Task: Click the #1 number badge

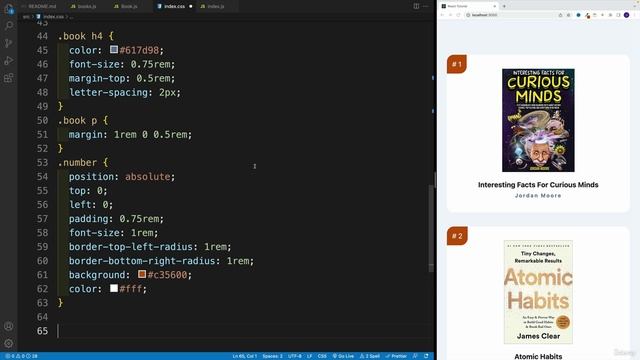Action: pos(457,64)
